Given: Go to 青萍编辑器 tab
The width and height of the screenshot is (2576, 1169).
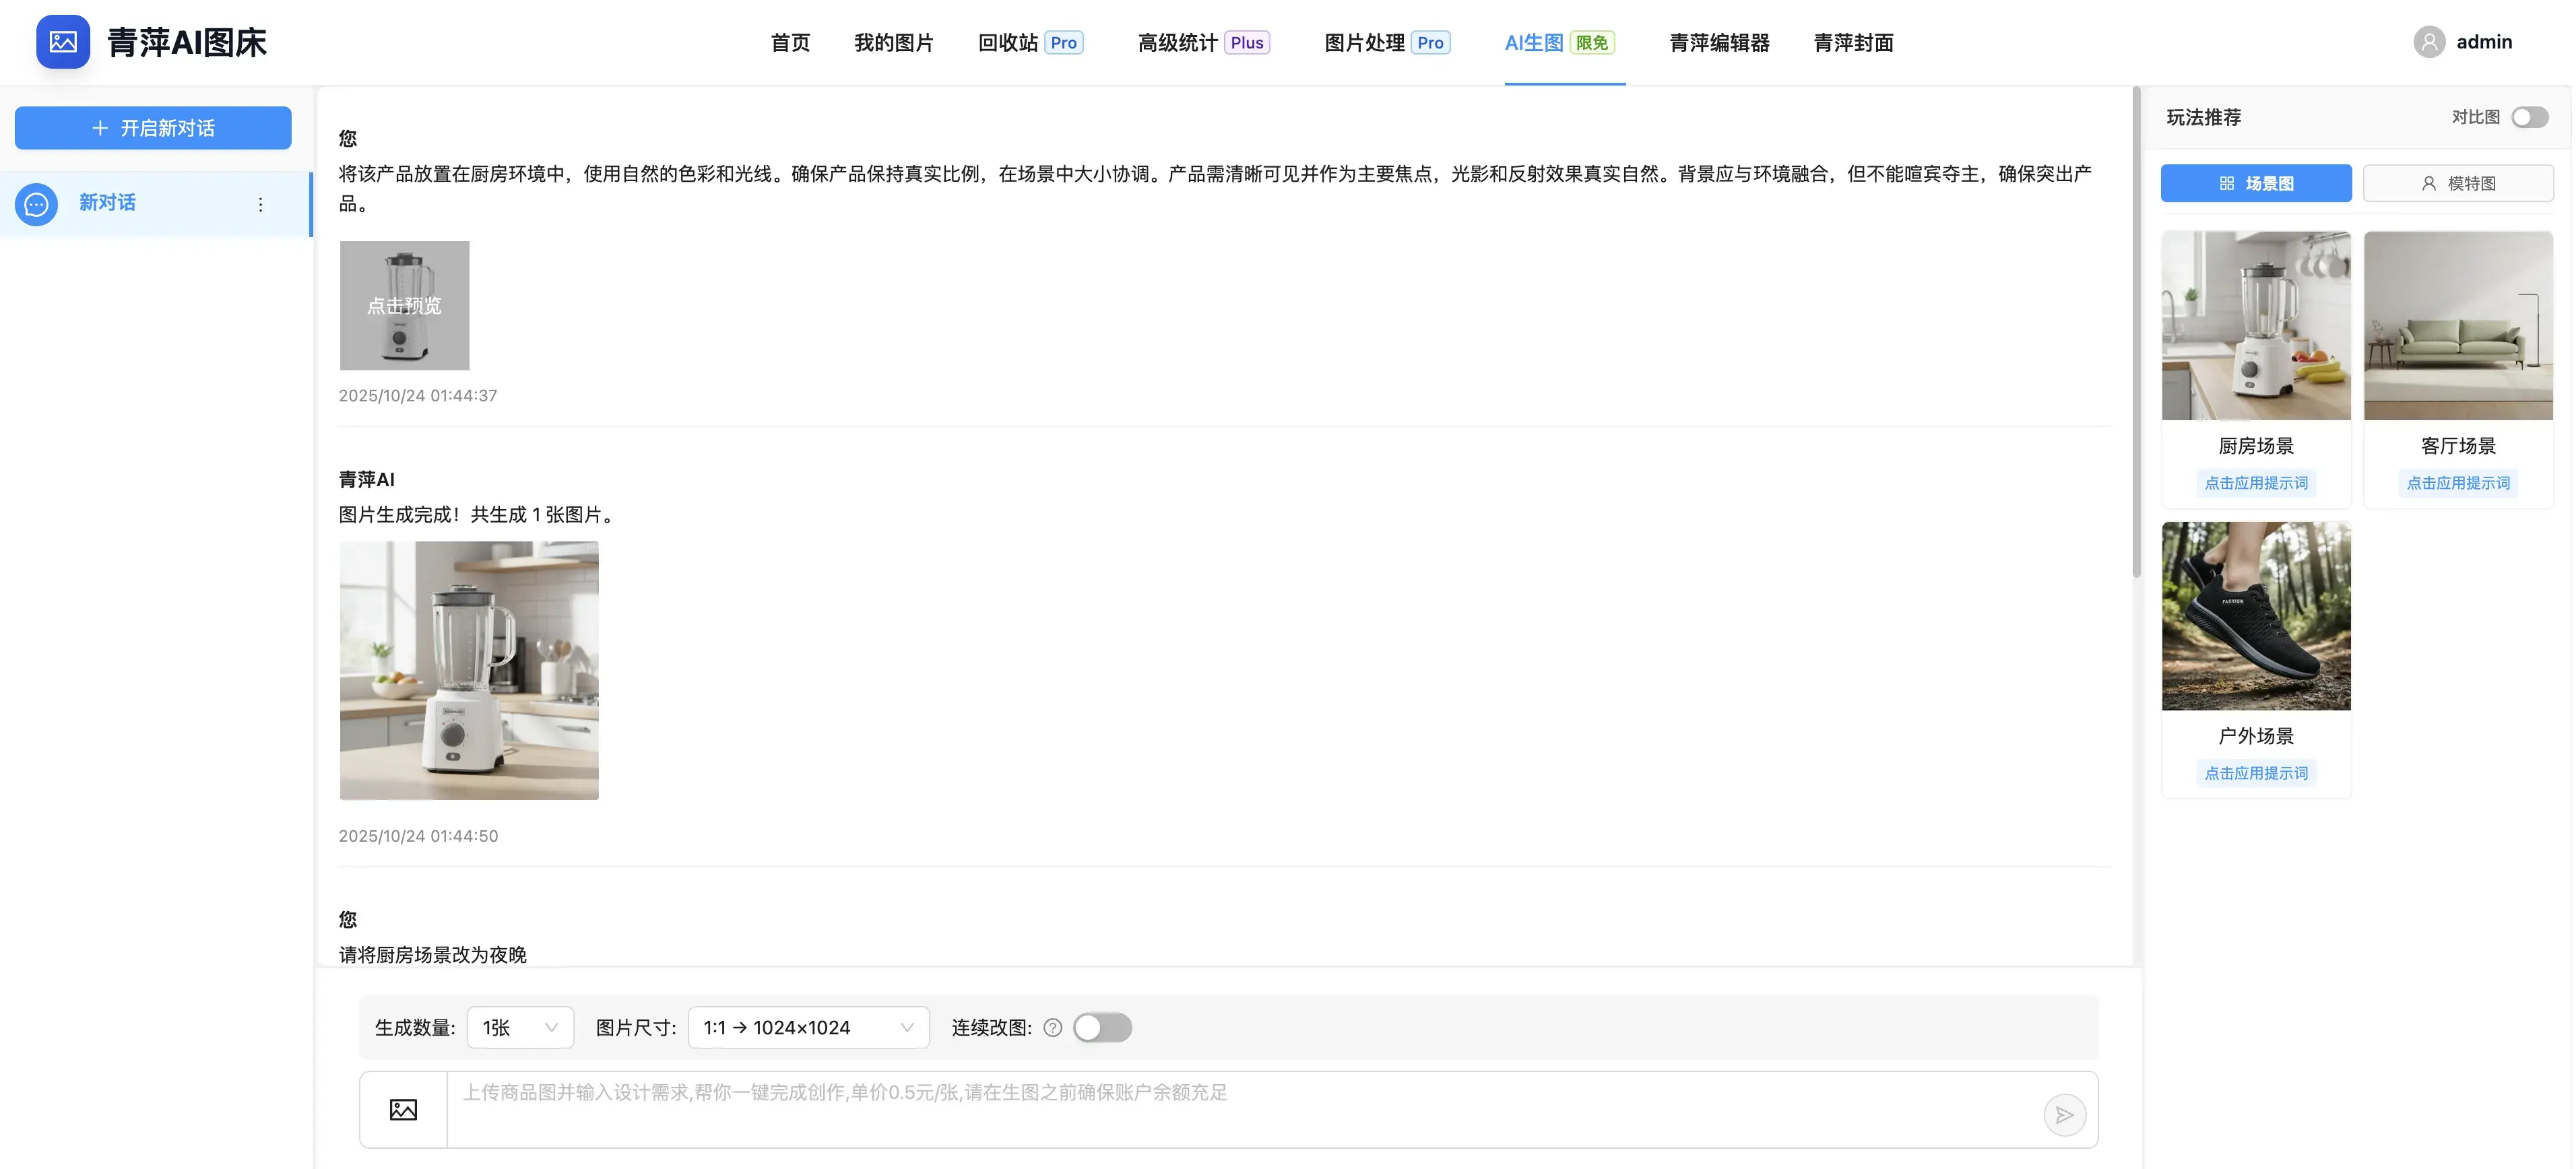Looking at the screenshot, I should tap(1719, 43).
